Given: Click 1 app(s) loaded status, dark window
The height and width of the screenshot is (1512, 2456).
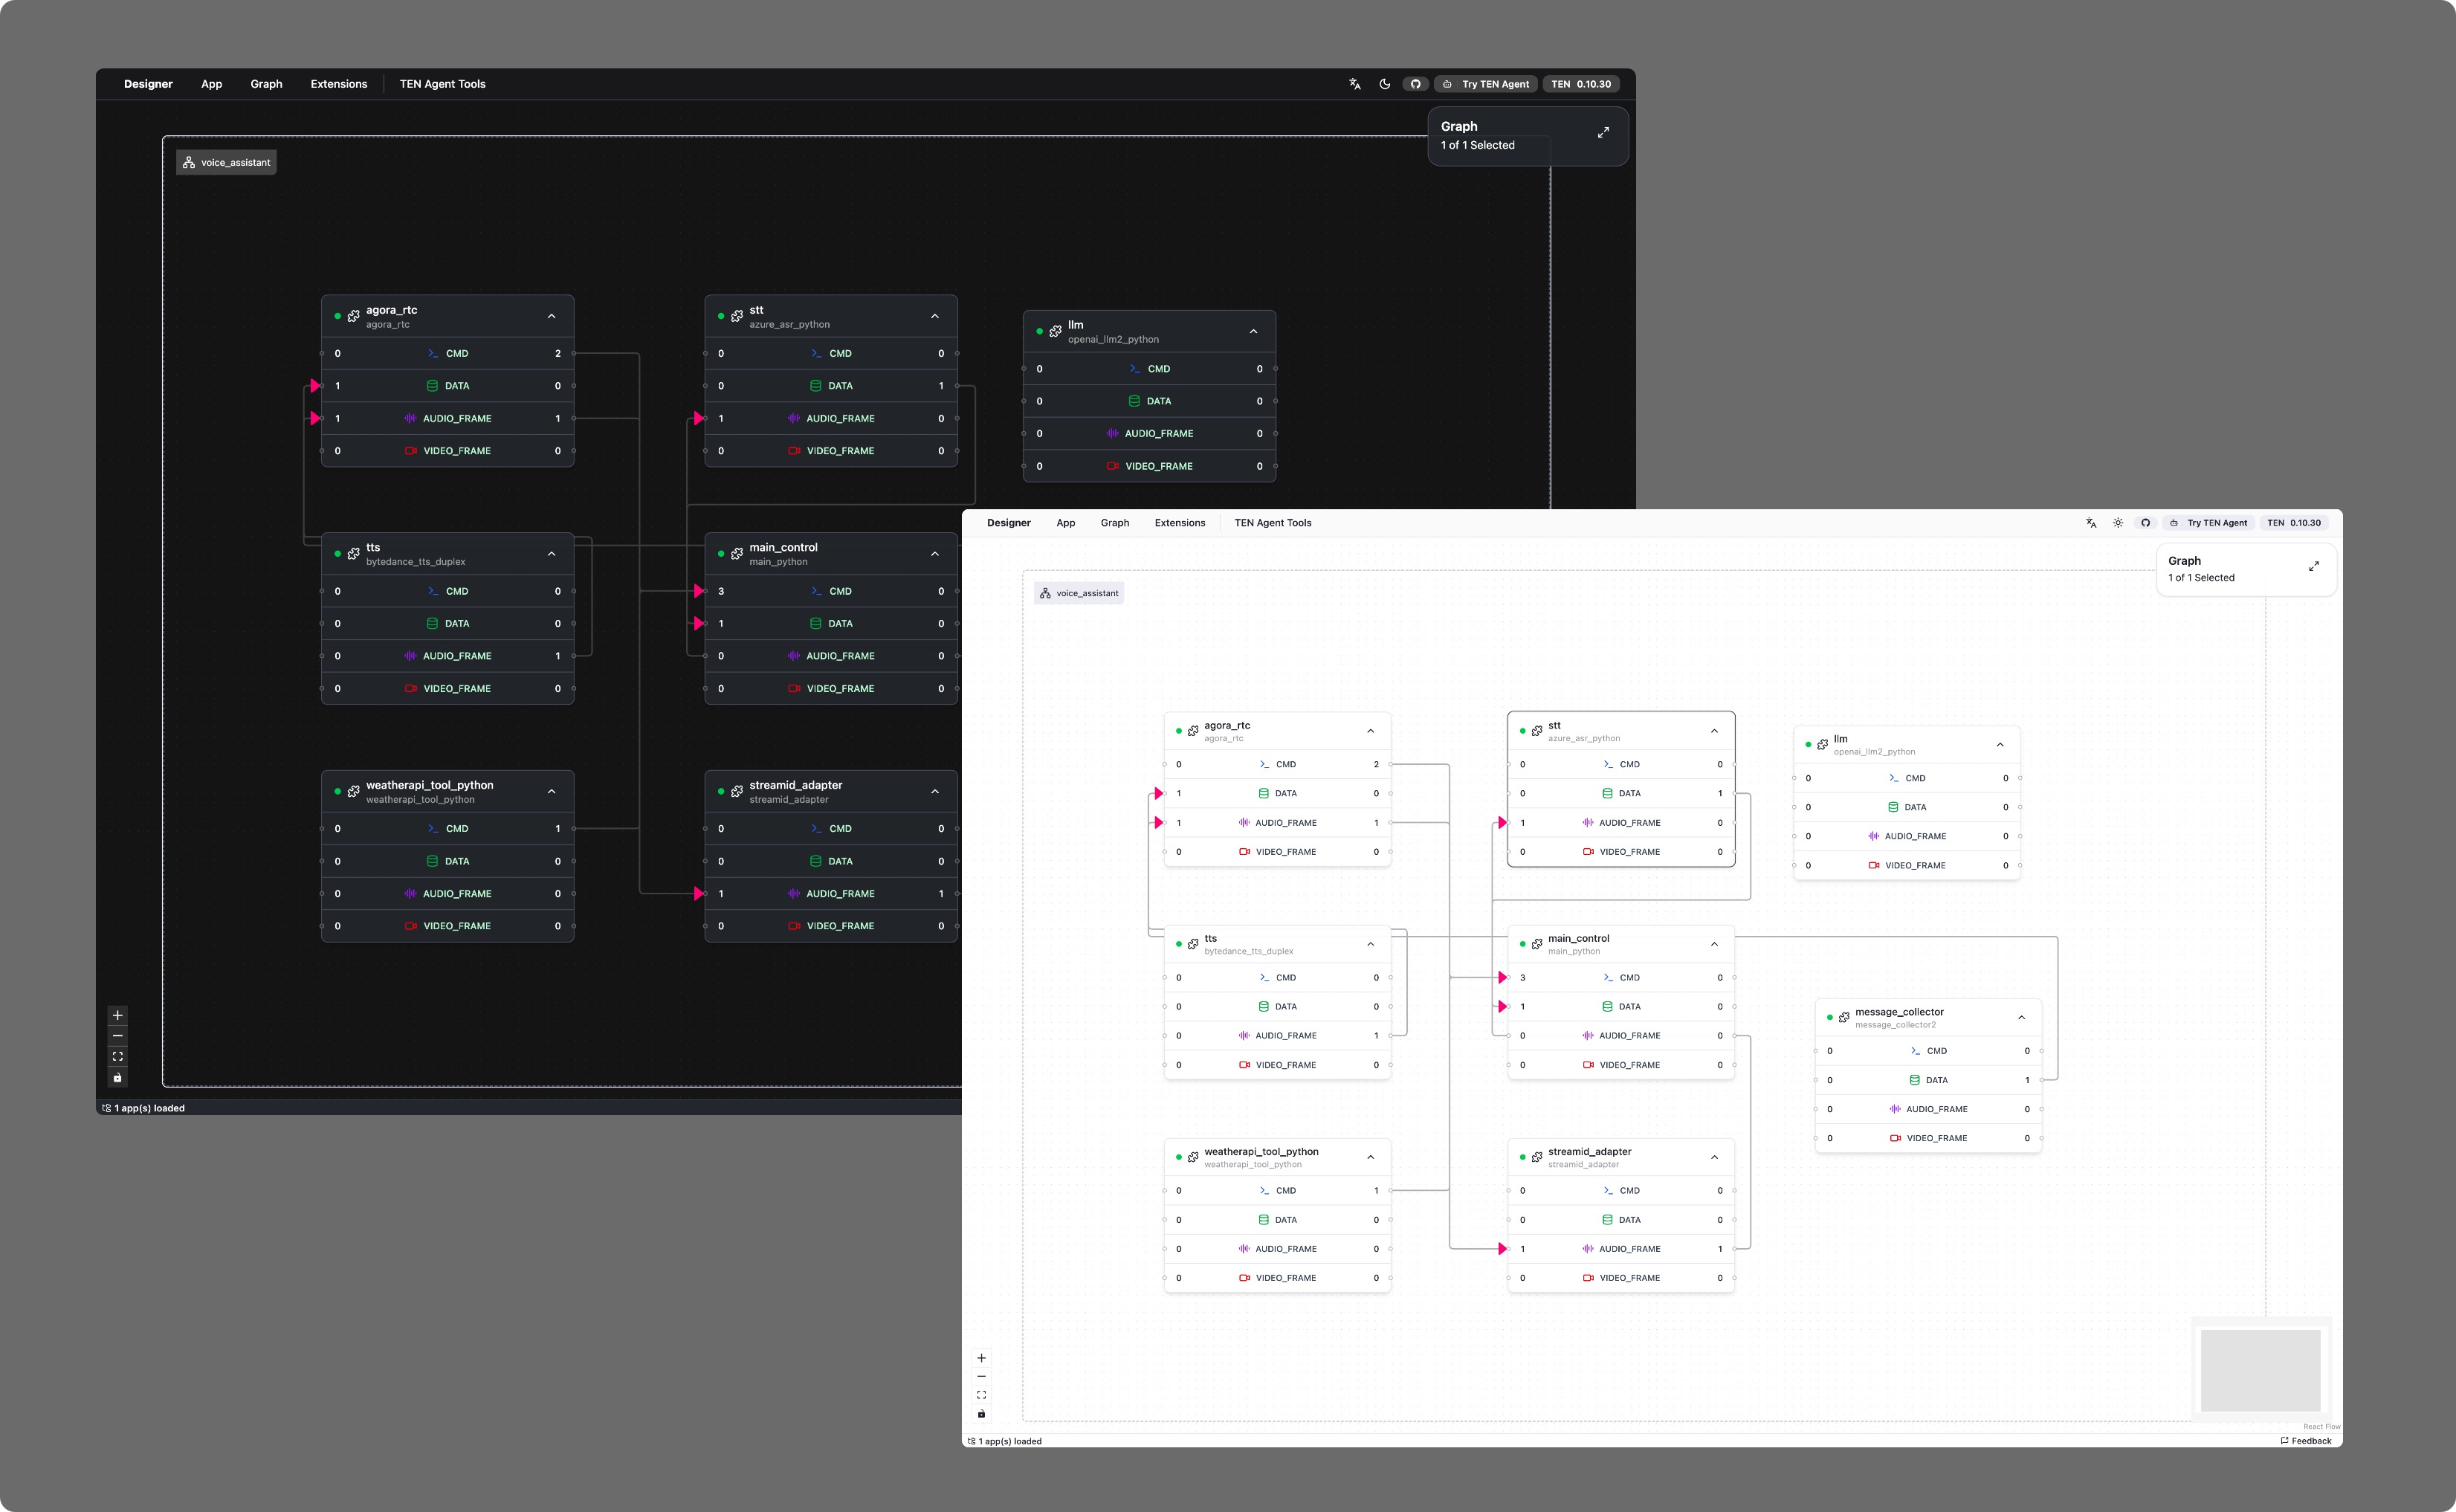Looking at the screenshot, I should (143, 1108).
